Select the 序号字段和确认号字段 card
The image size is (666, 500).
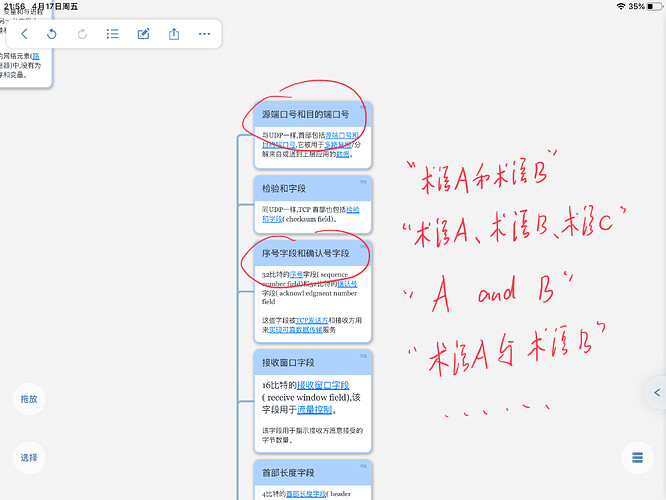pos(313,291)
